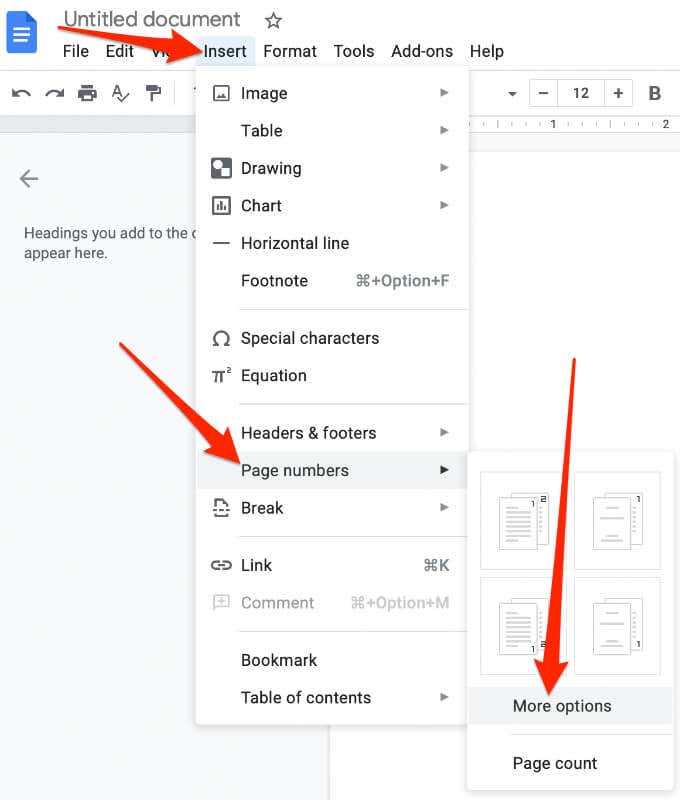680x800 pixels.
Task: Increase font size with plus button
Action: pos(618,93)
